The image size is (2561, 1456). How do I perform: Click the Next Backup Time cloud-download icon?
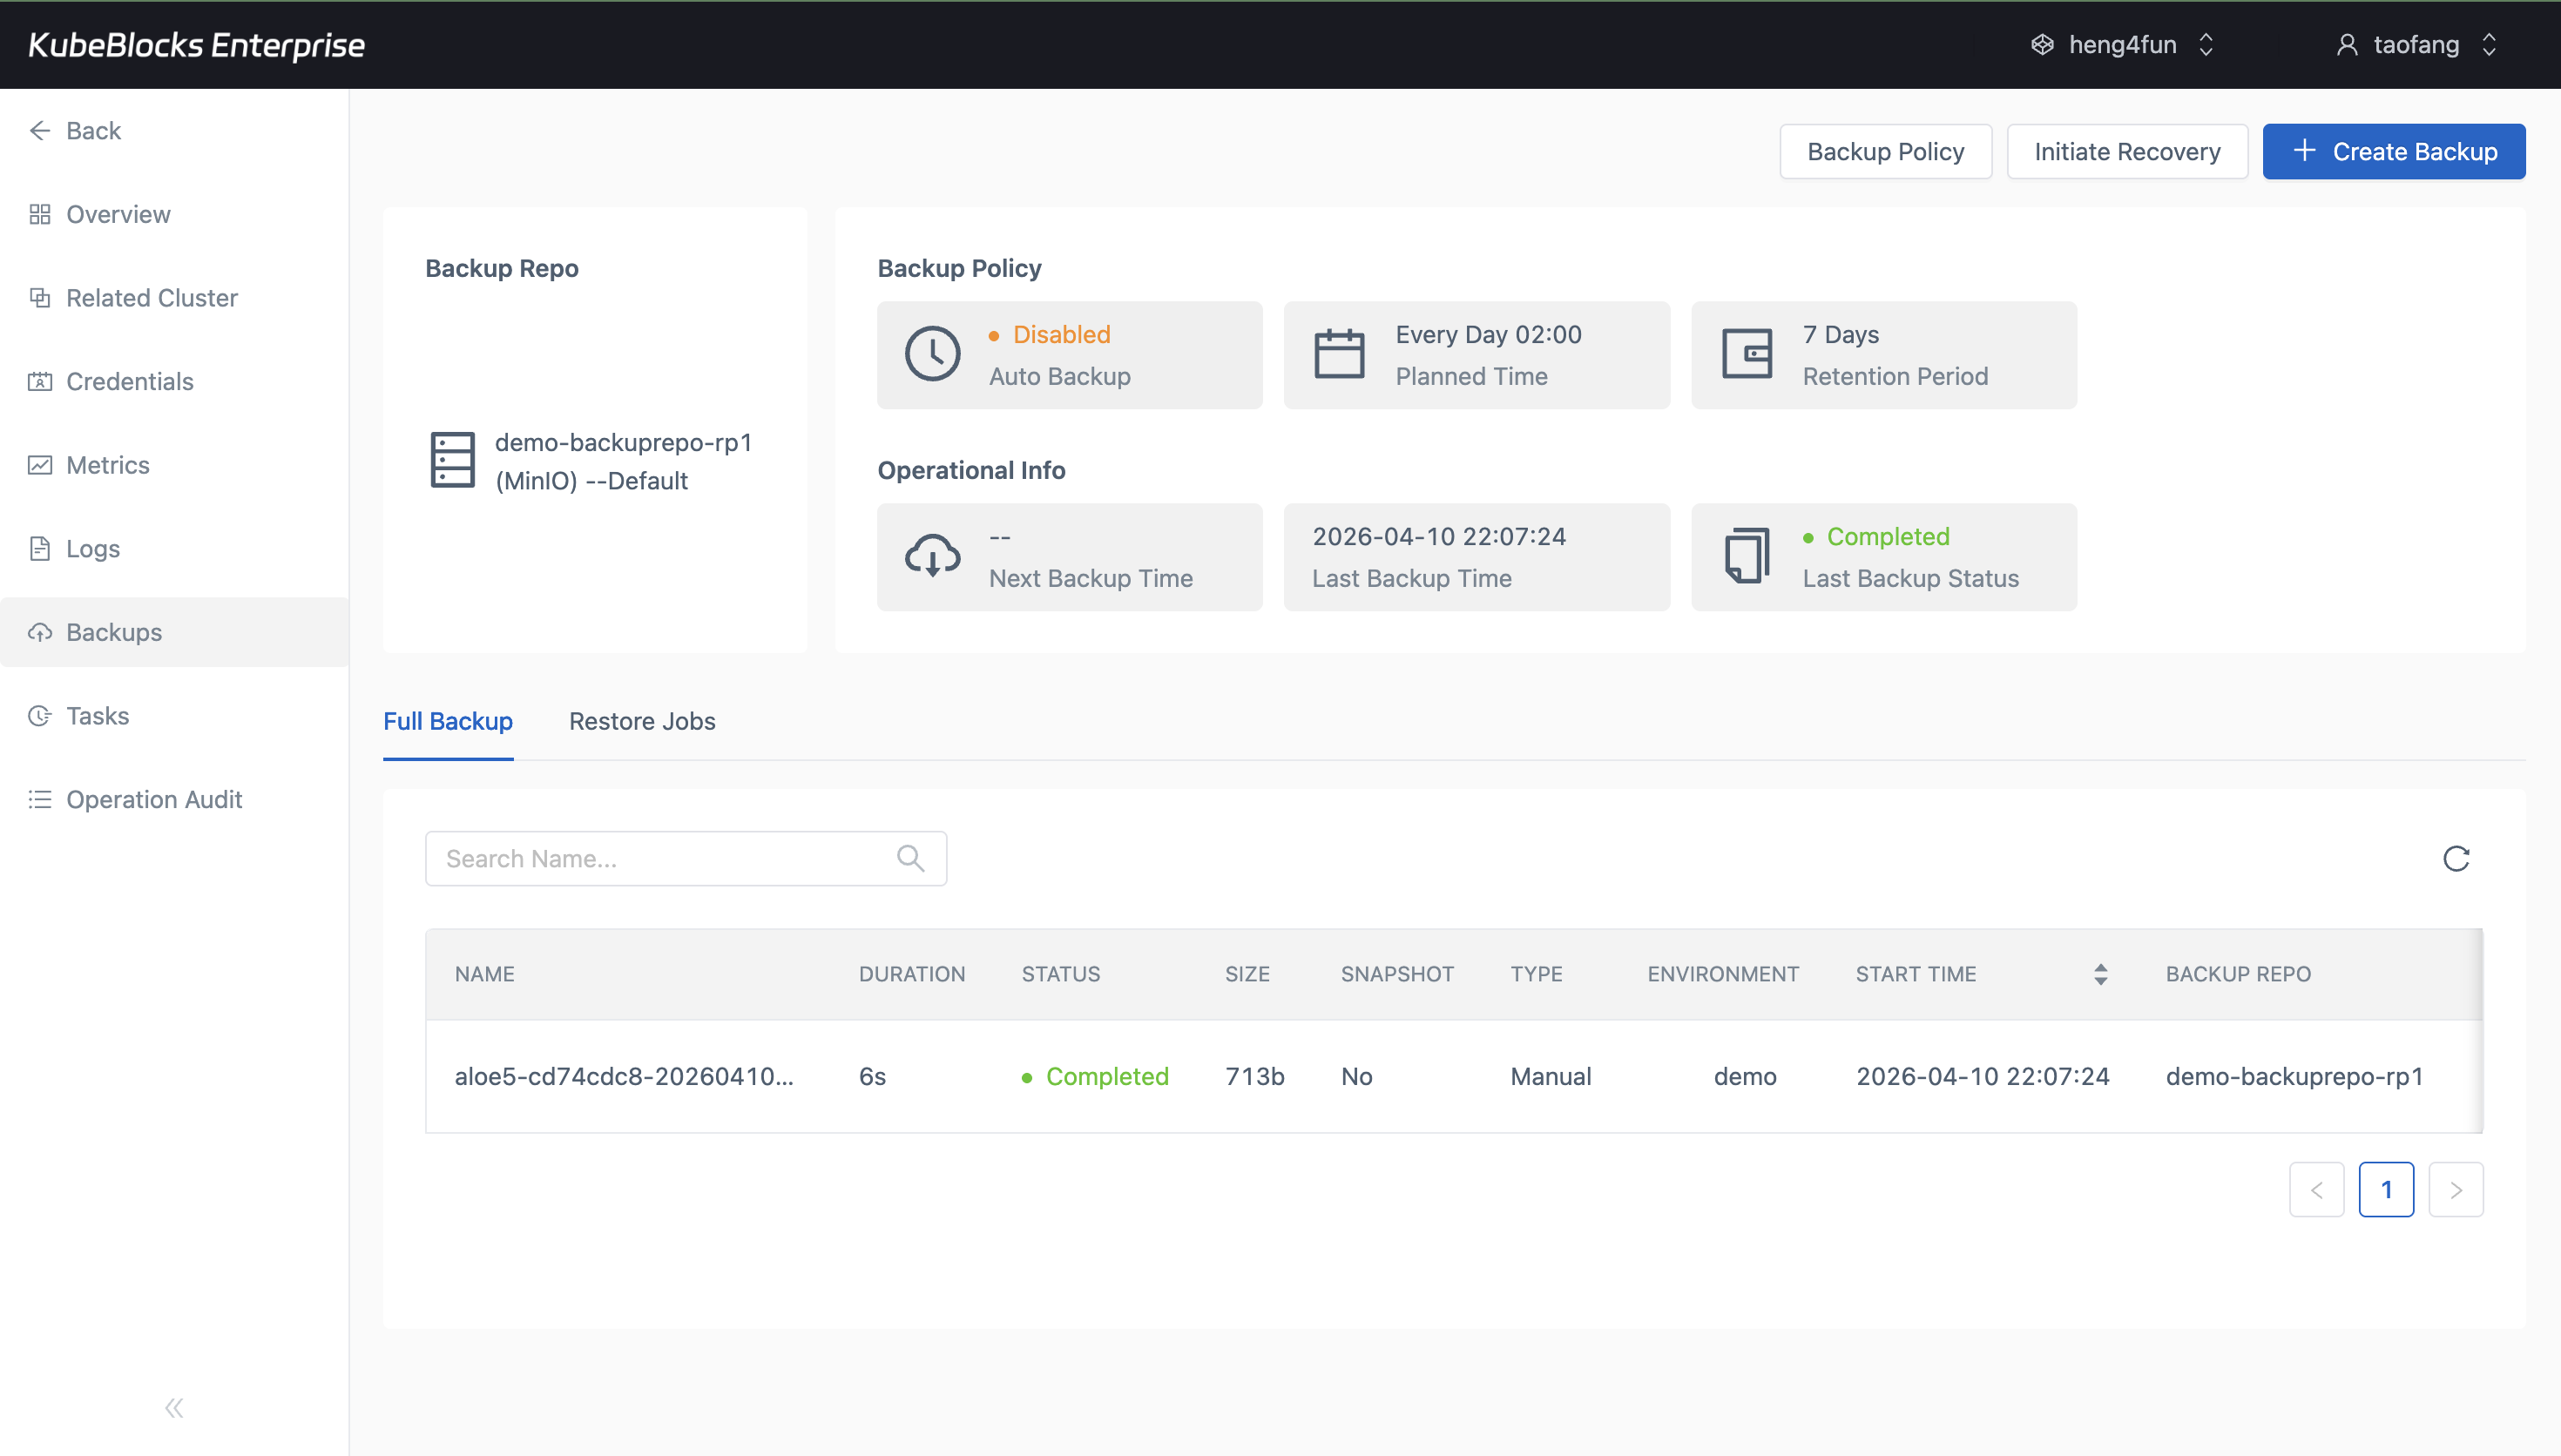932,556
